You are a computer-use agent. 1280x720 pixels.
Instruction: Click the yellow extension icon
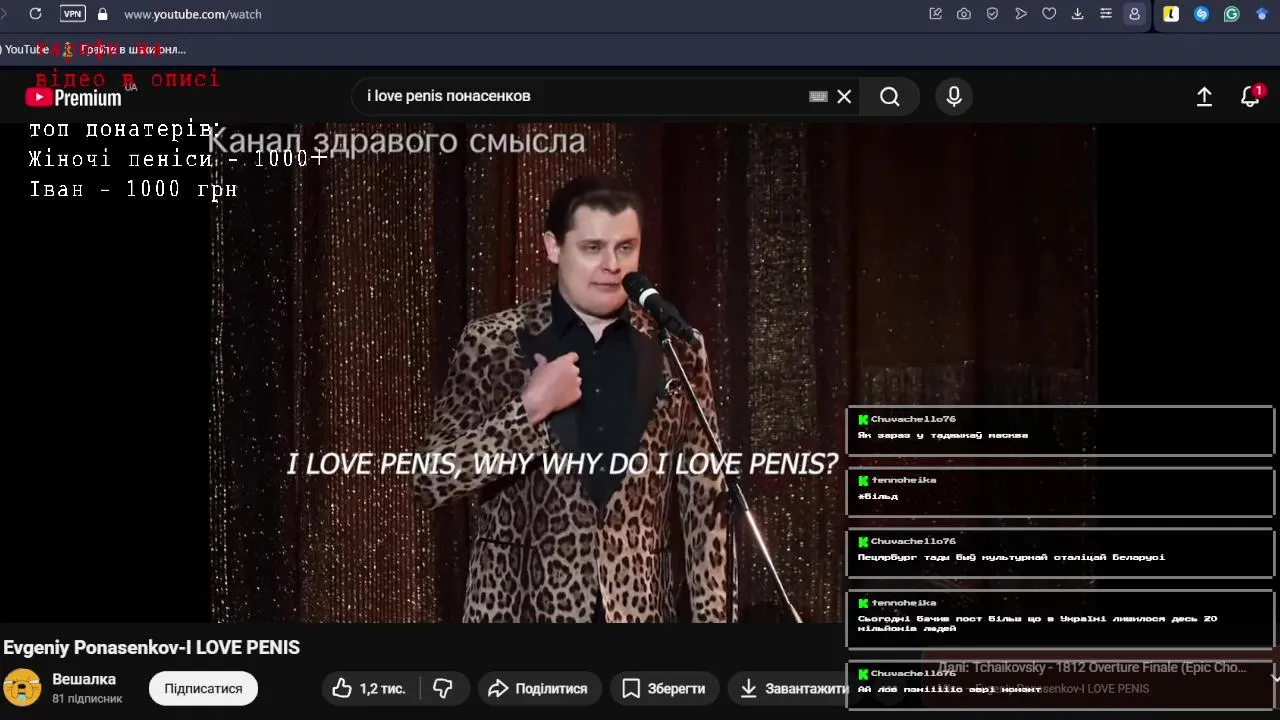[x=1171, y=14]
